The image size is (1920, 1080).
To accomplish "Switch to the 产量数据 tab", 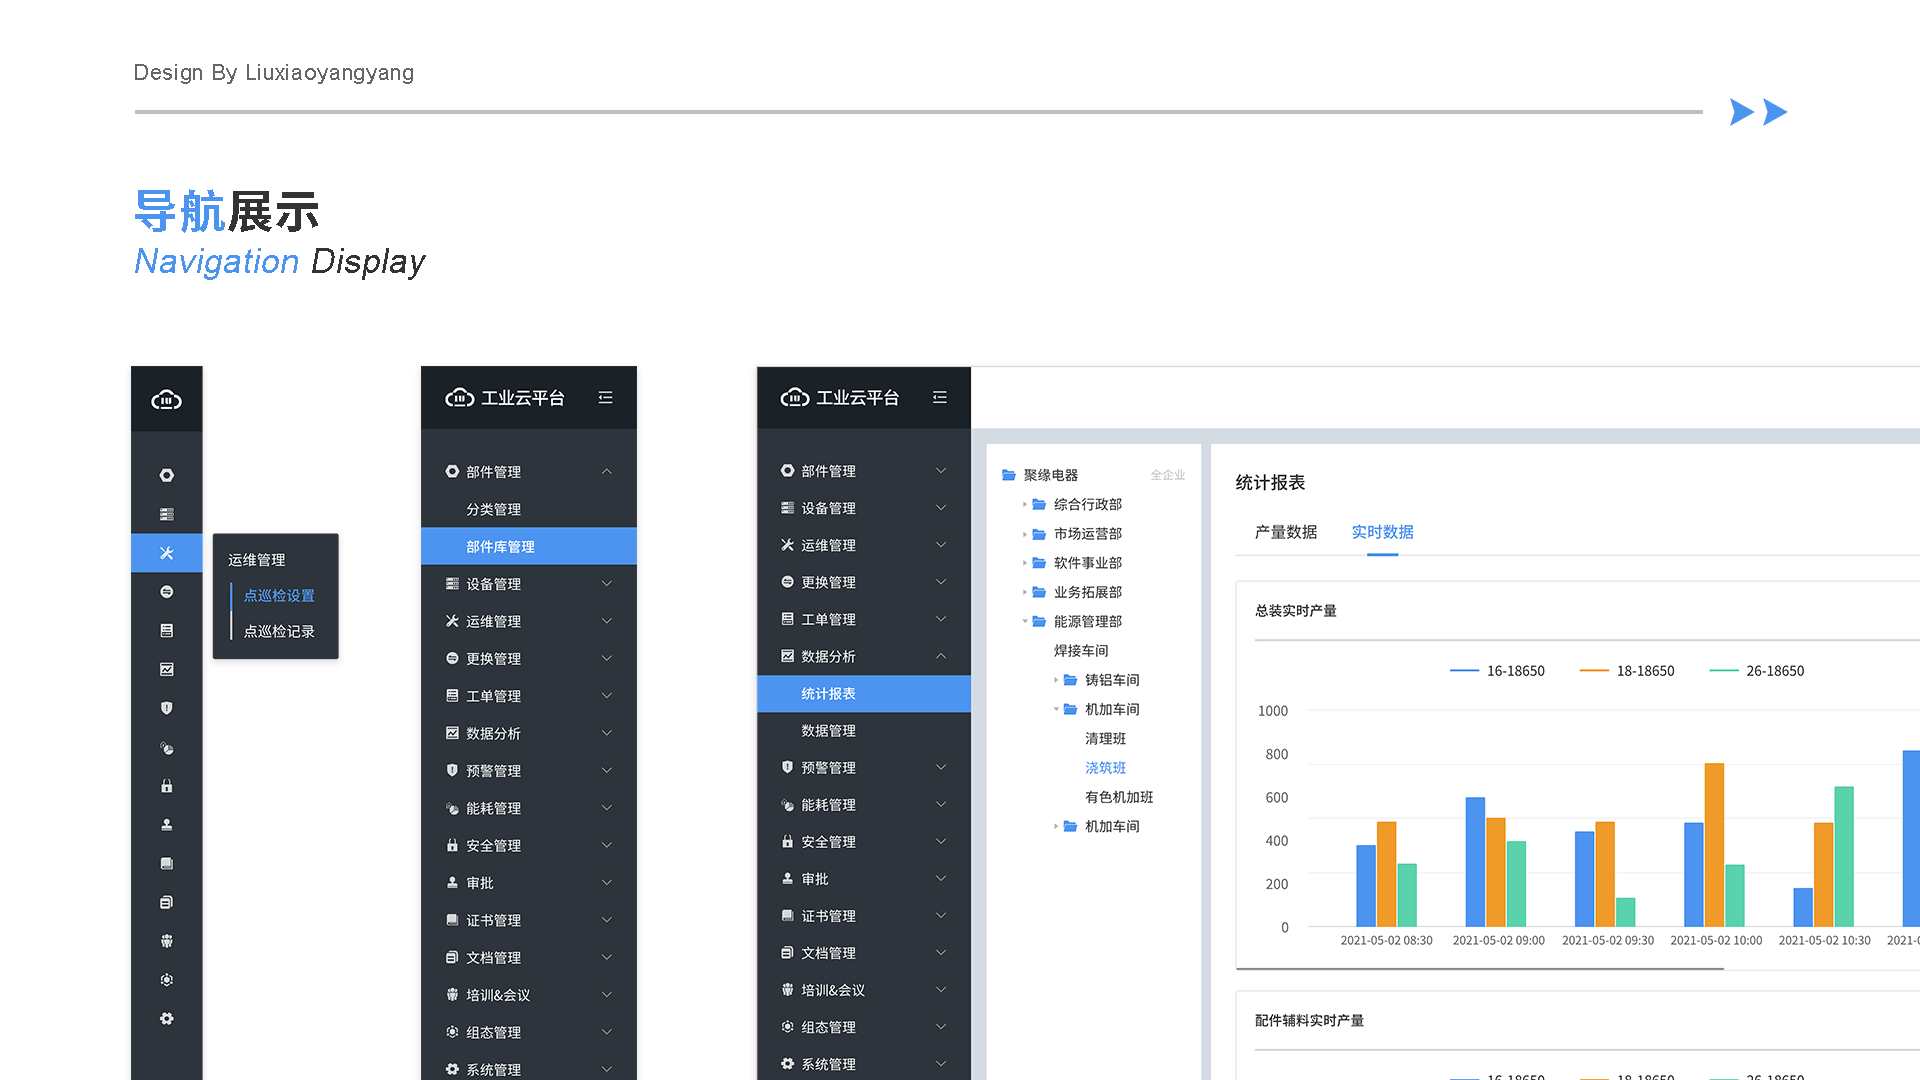I will [x=1285, y=532].
